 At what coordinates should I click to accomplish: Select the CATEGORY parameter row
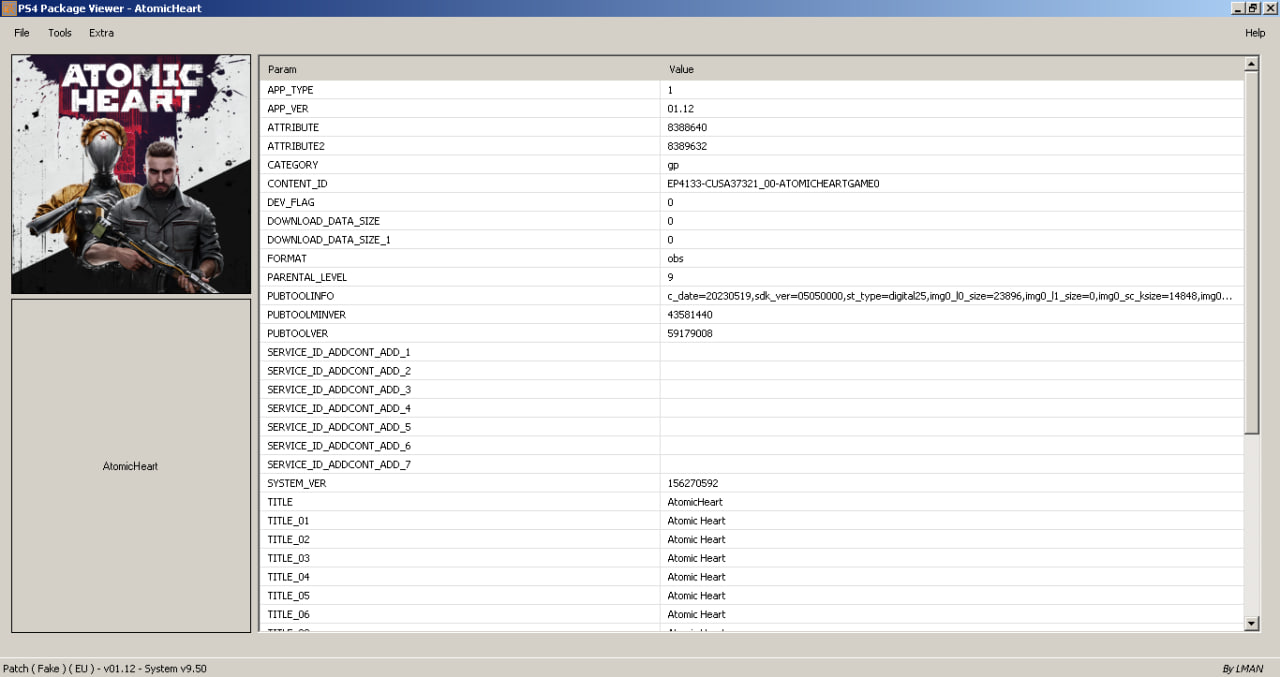tap(752, 165)
